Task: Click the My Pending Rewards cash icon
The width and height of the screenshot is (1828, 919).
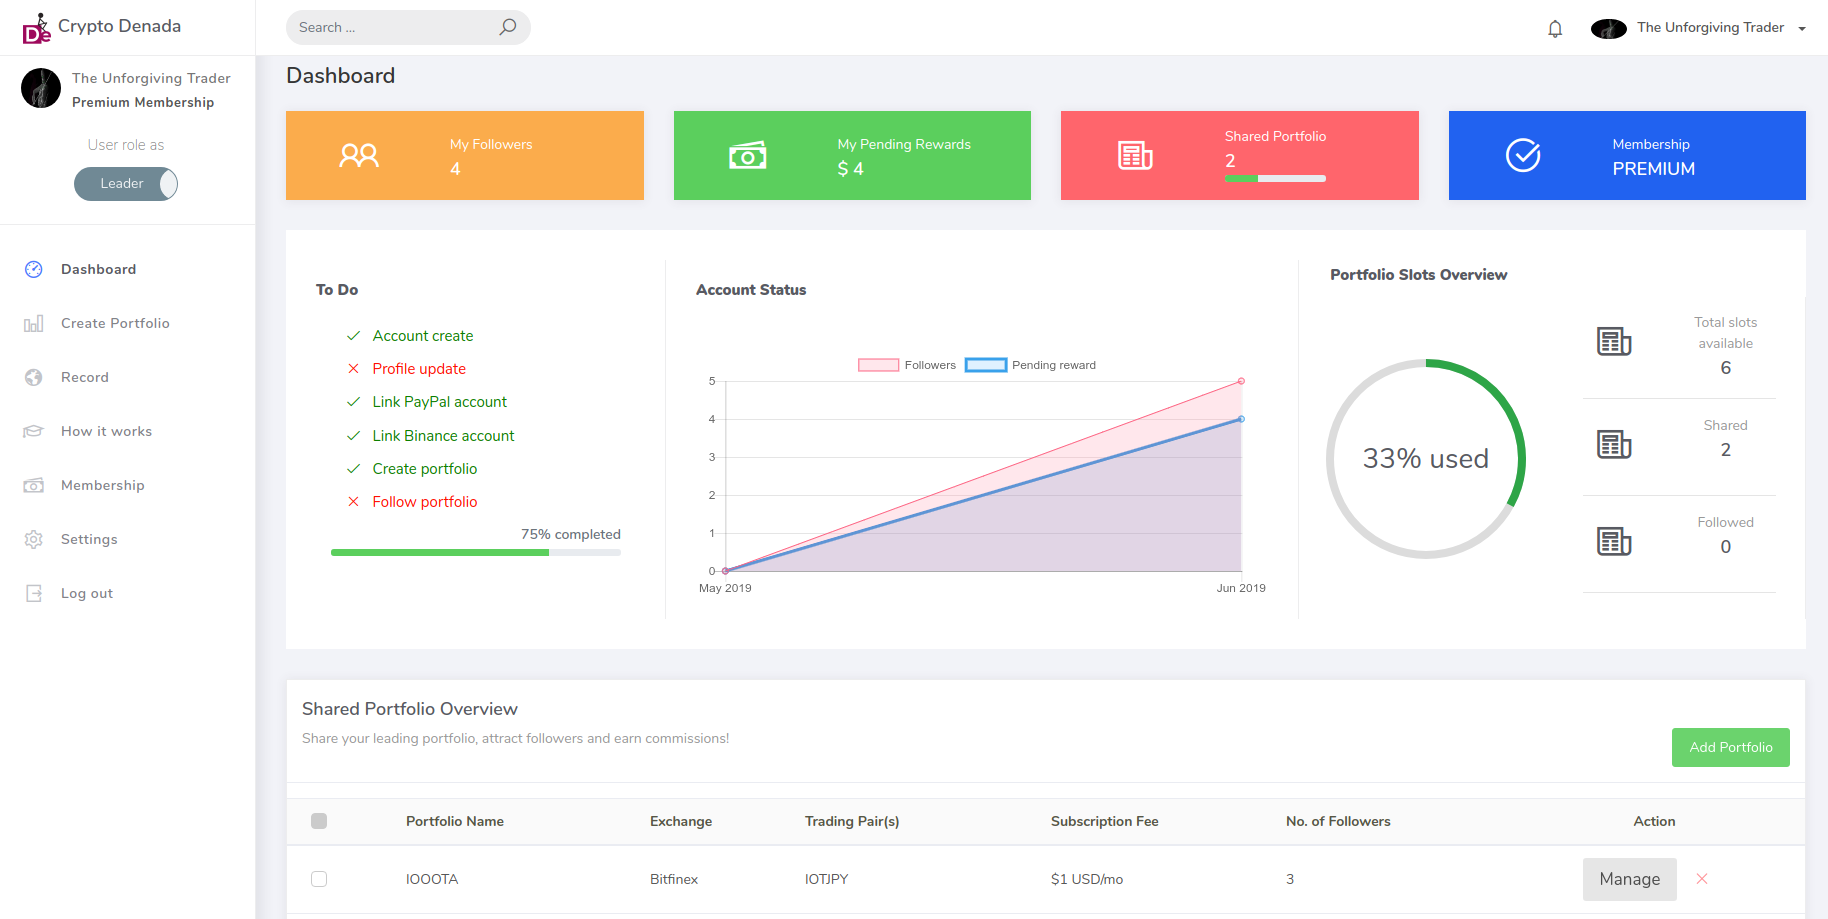Action: pyautogui.click(x=747, y=155)
